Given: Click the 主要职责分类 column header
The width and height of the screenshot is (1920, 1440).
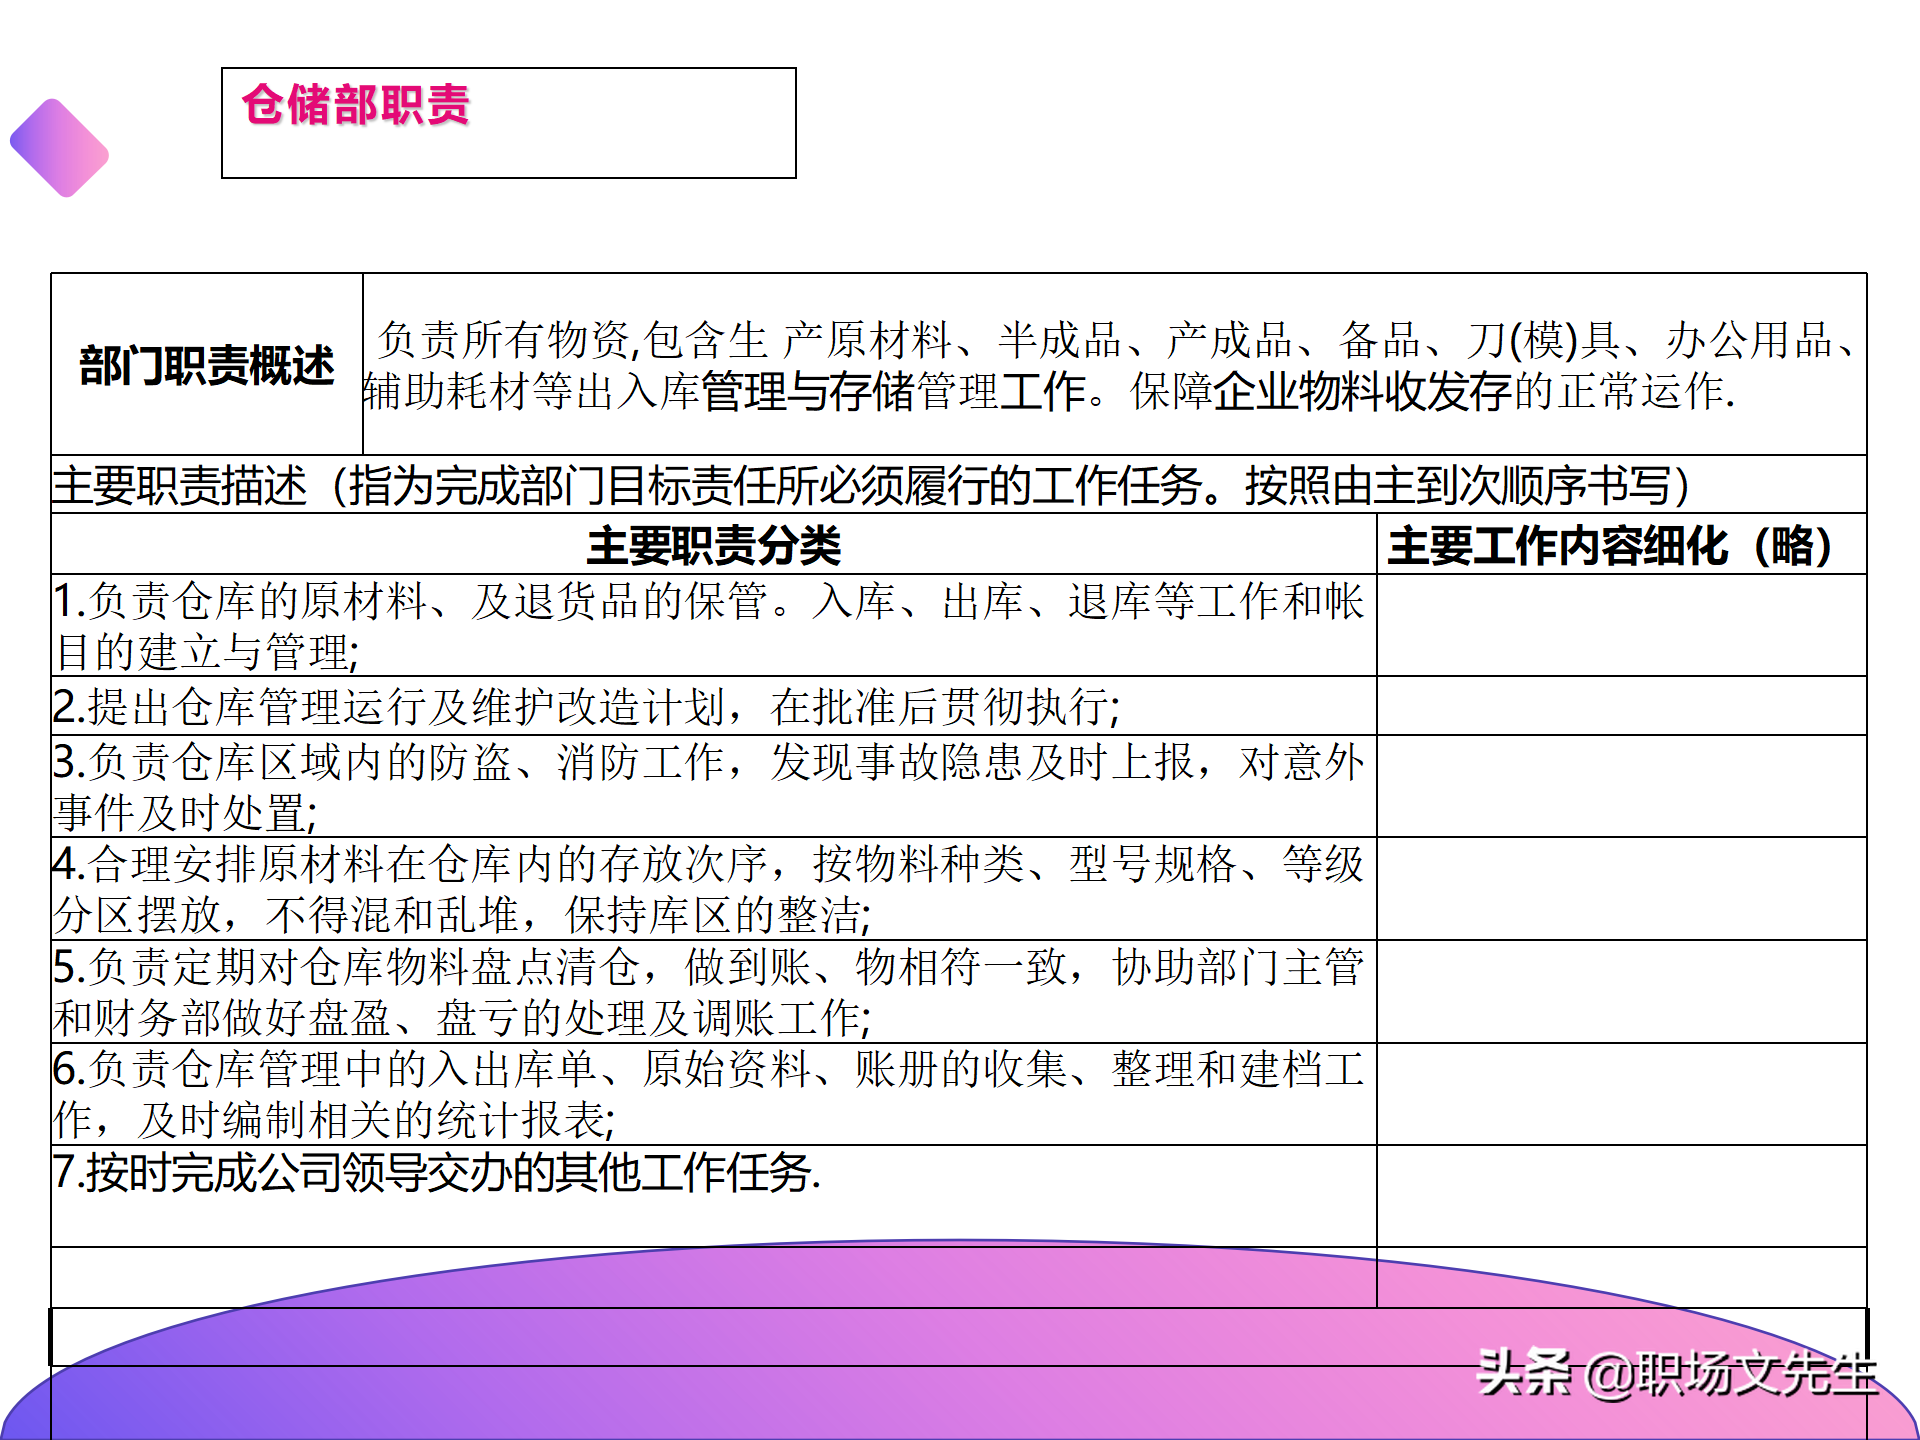Looking at the screenshot, I should (x=714, y=545).
